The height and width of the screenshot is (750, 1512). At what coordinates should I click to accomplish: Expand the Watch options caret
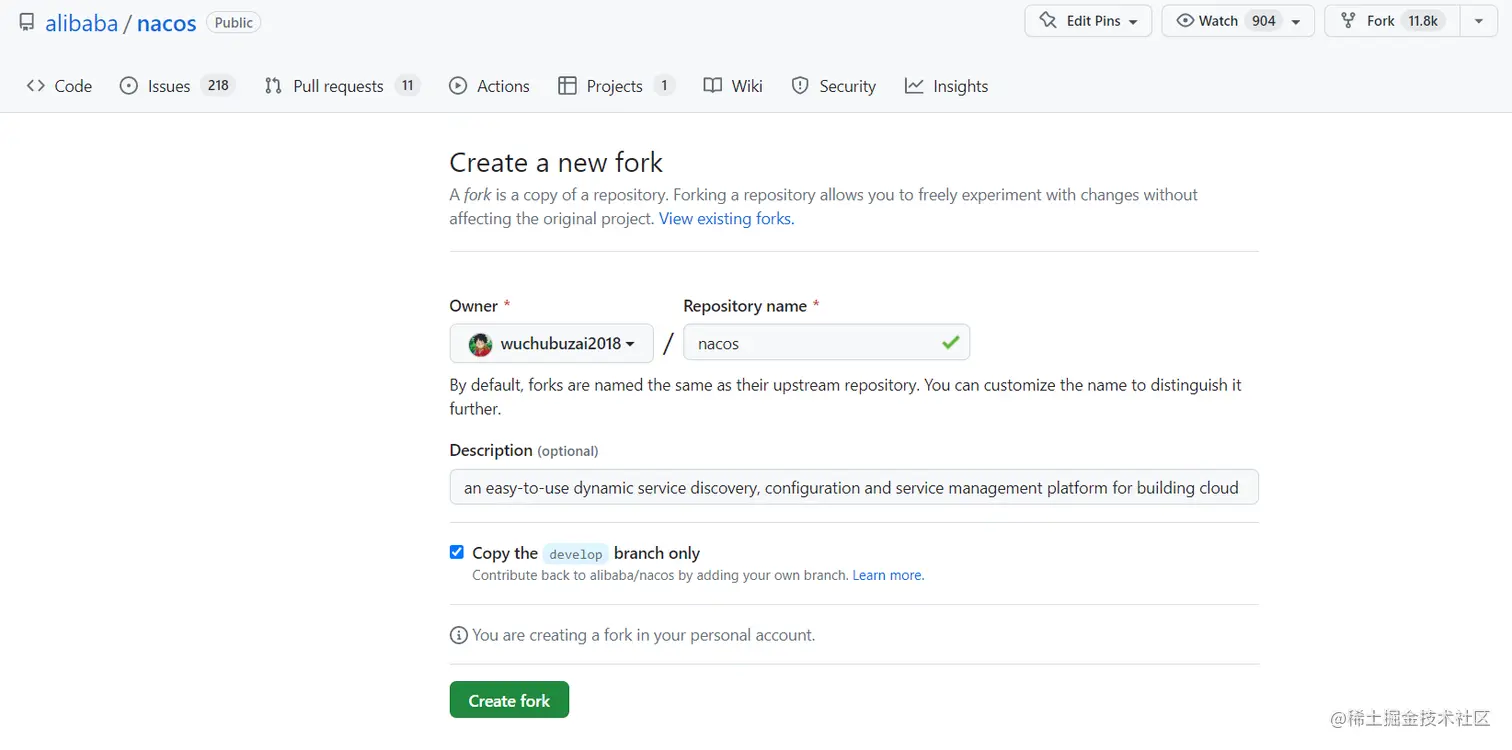pyautogui.click(x=1296, y=21)
